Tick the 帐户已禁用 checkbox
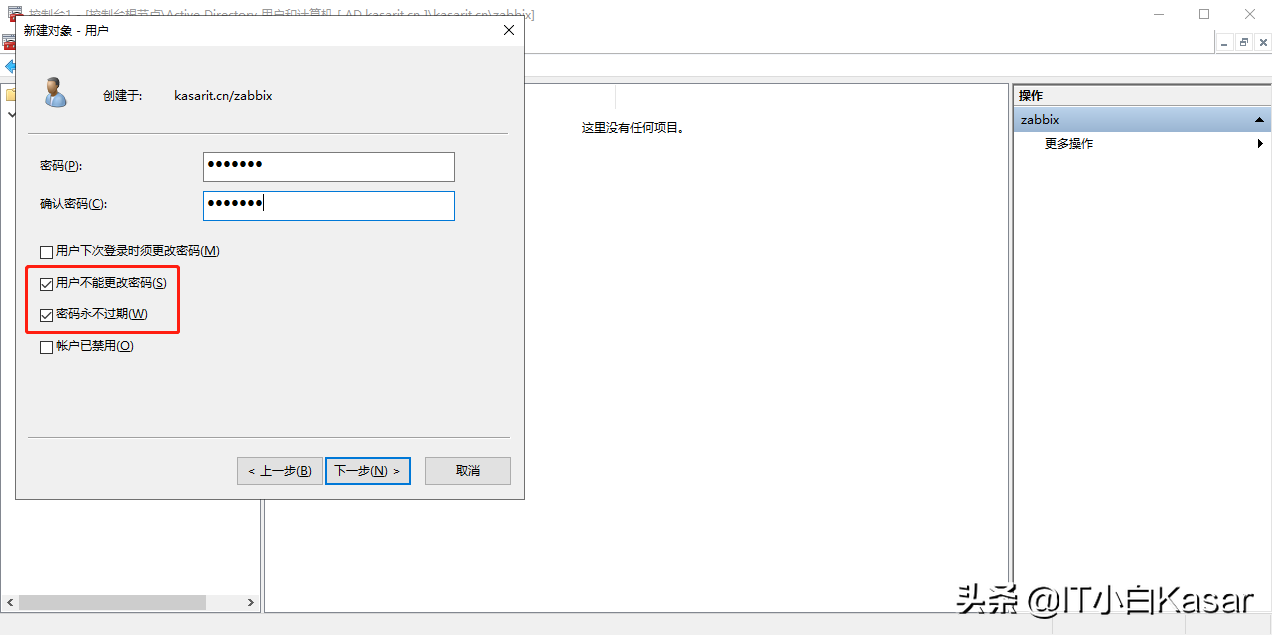1272x635 pixels. coord(46,347)
